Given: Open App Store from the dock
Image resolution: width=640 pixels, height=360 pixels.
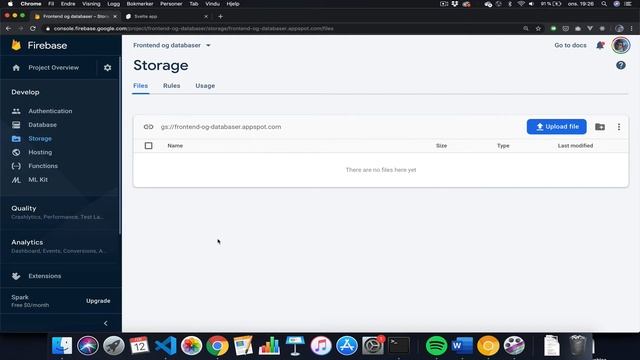Looking at the screenshot, I should tap(347, 346).
